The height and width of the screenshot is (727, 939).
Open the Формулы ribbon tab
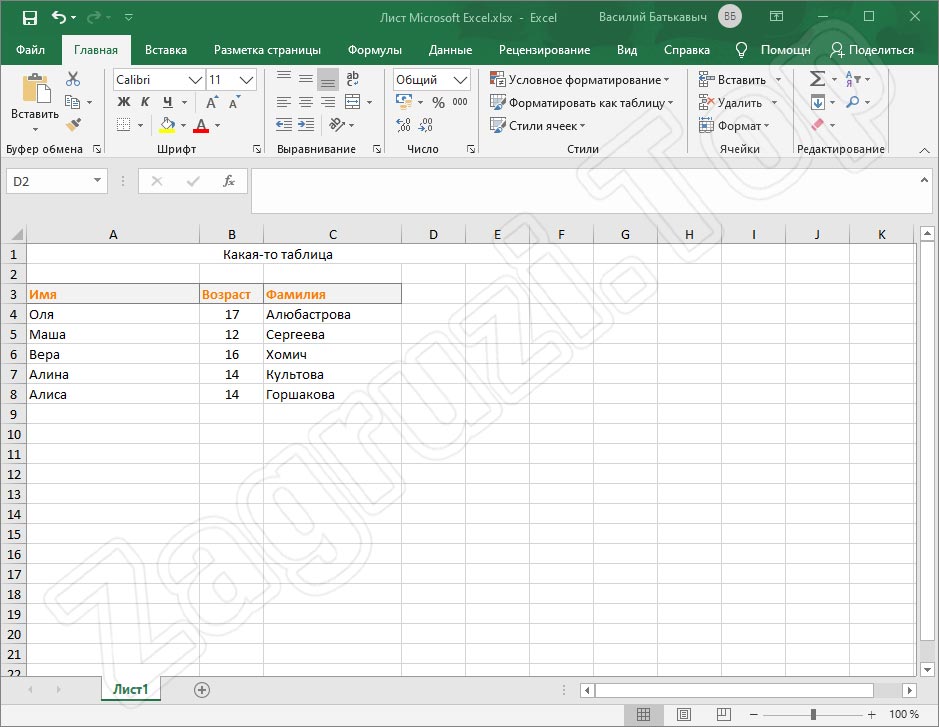[374, 50]
